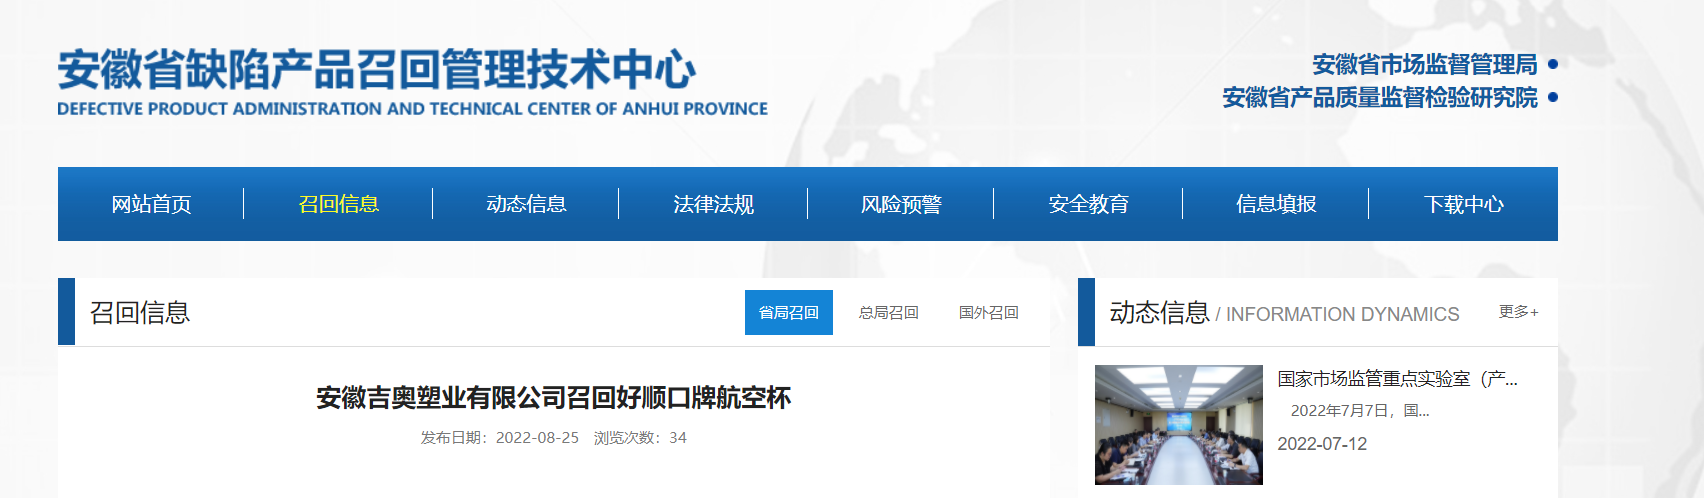Image resolution: width=1704 pixels, height=498 pixels.
Task: Open the 下载中心 menu item
Action: coord(1463,204)
